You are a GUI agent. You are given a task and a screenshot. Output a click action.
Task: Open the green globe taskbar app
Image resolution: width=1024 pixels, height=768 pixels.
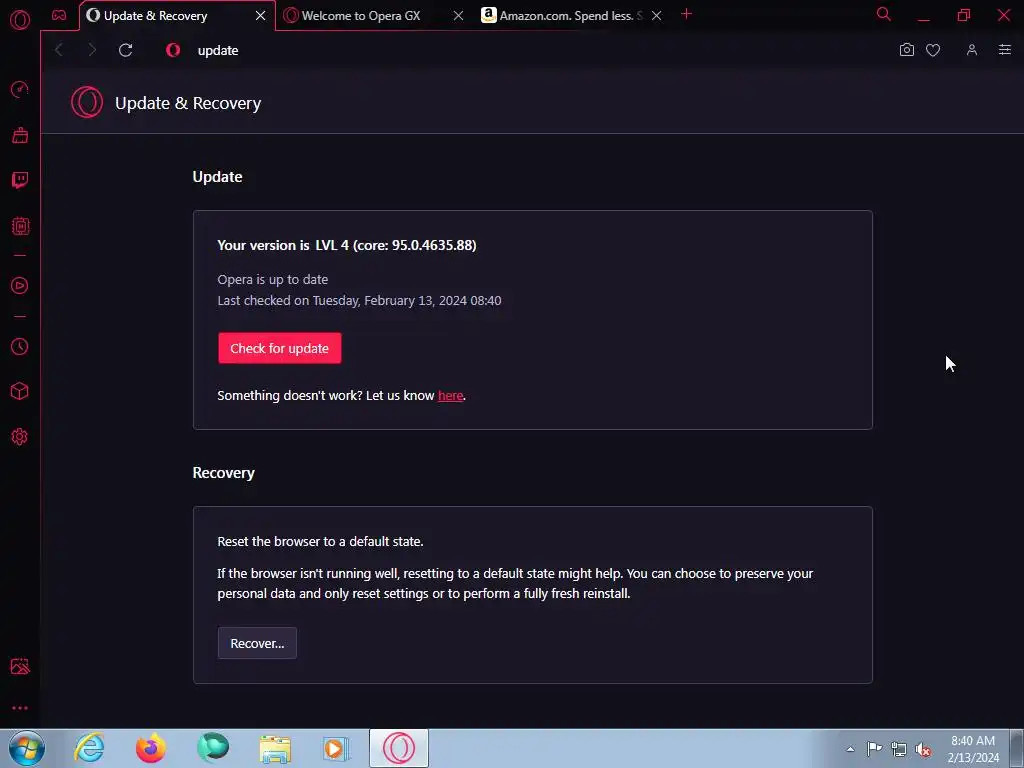tap(213, 748)
